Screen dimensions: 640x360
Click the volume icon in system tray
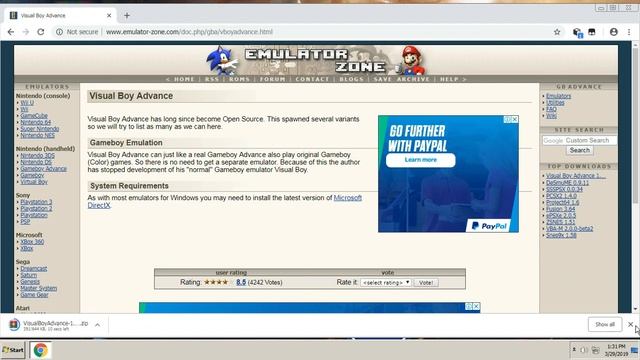tap(583, 350)
